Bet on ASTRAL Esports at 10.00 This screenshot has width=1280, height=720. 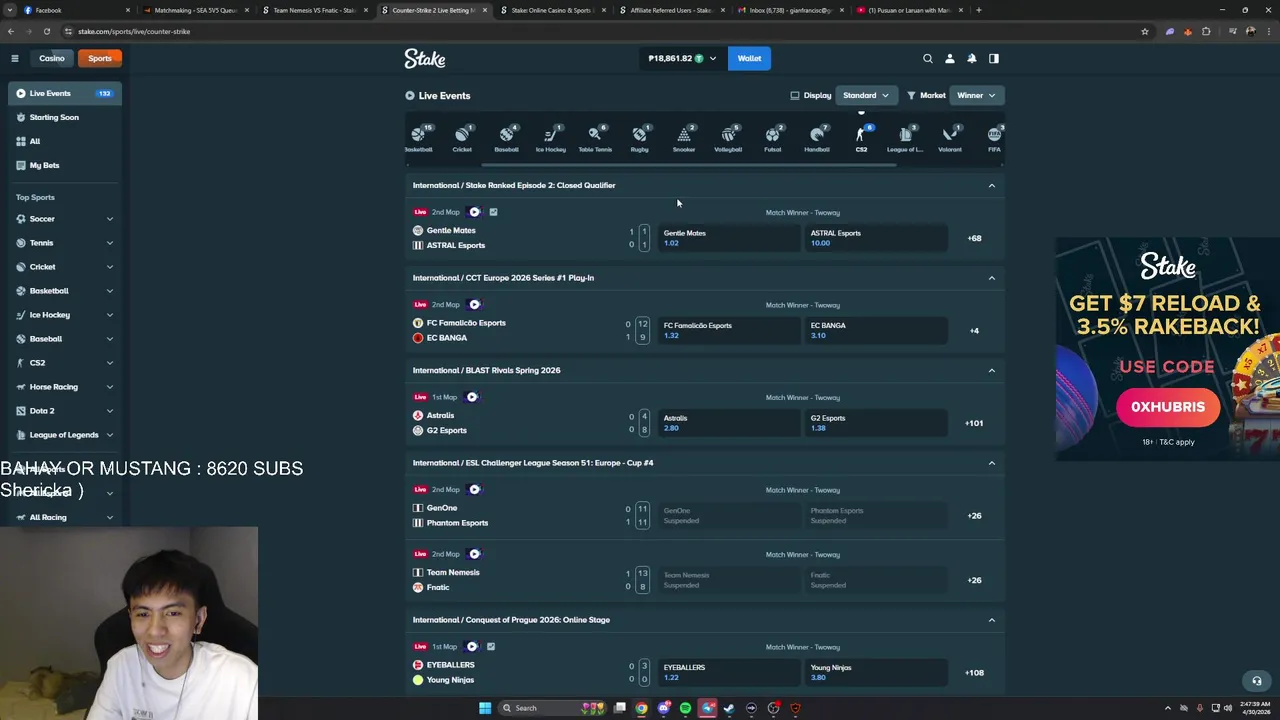pyautogui.click(x=874, y=238)
